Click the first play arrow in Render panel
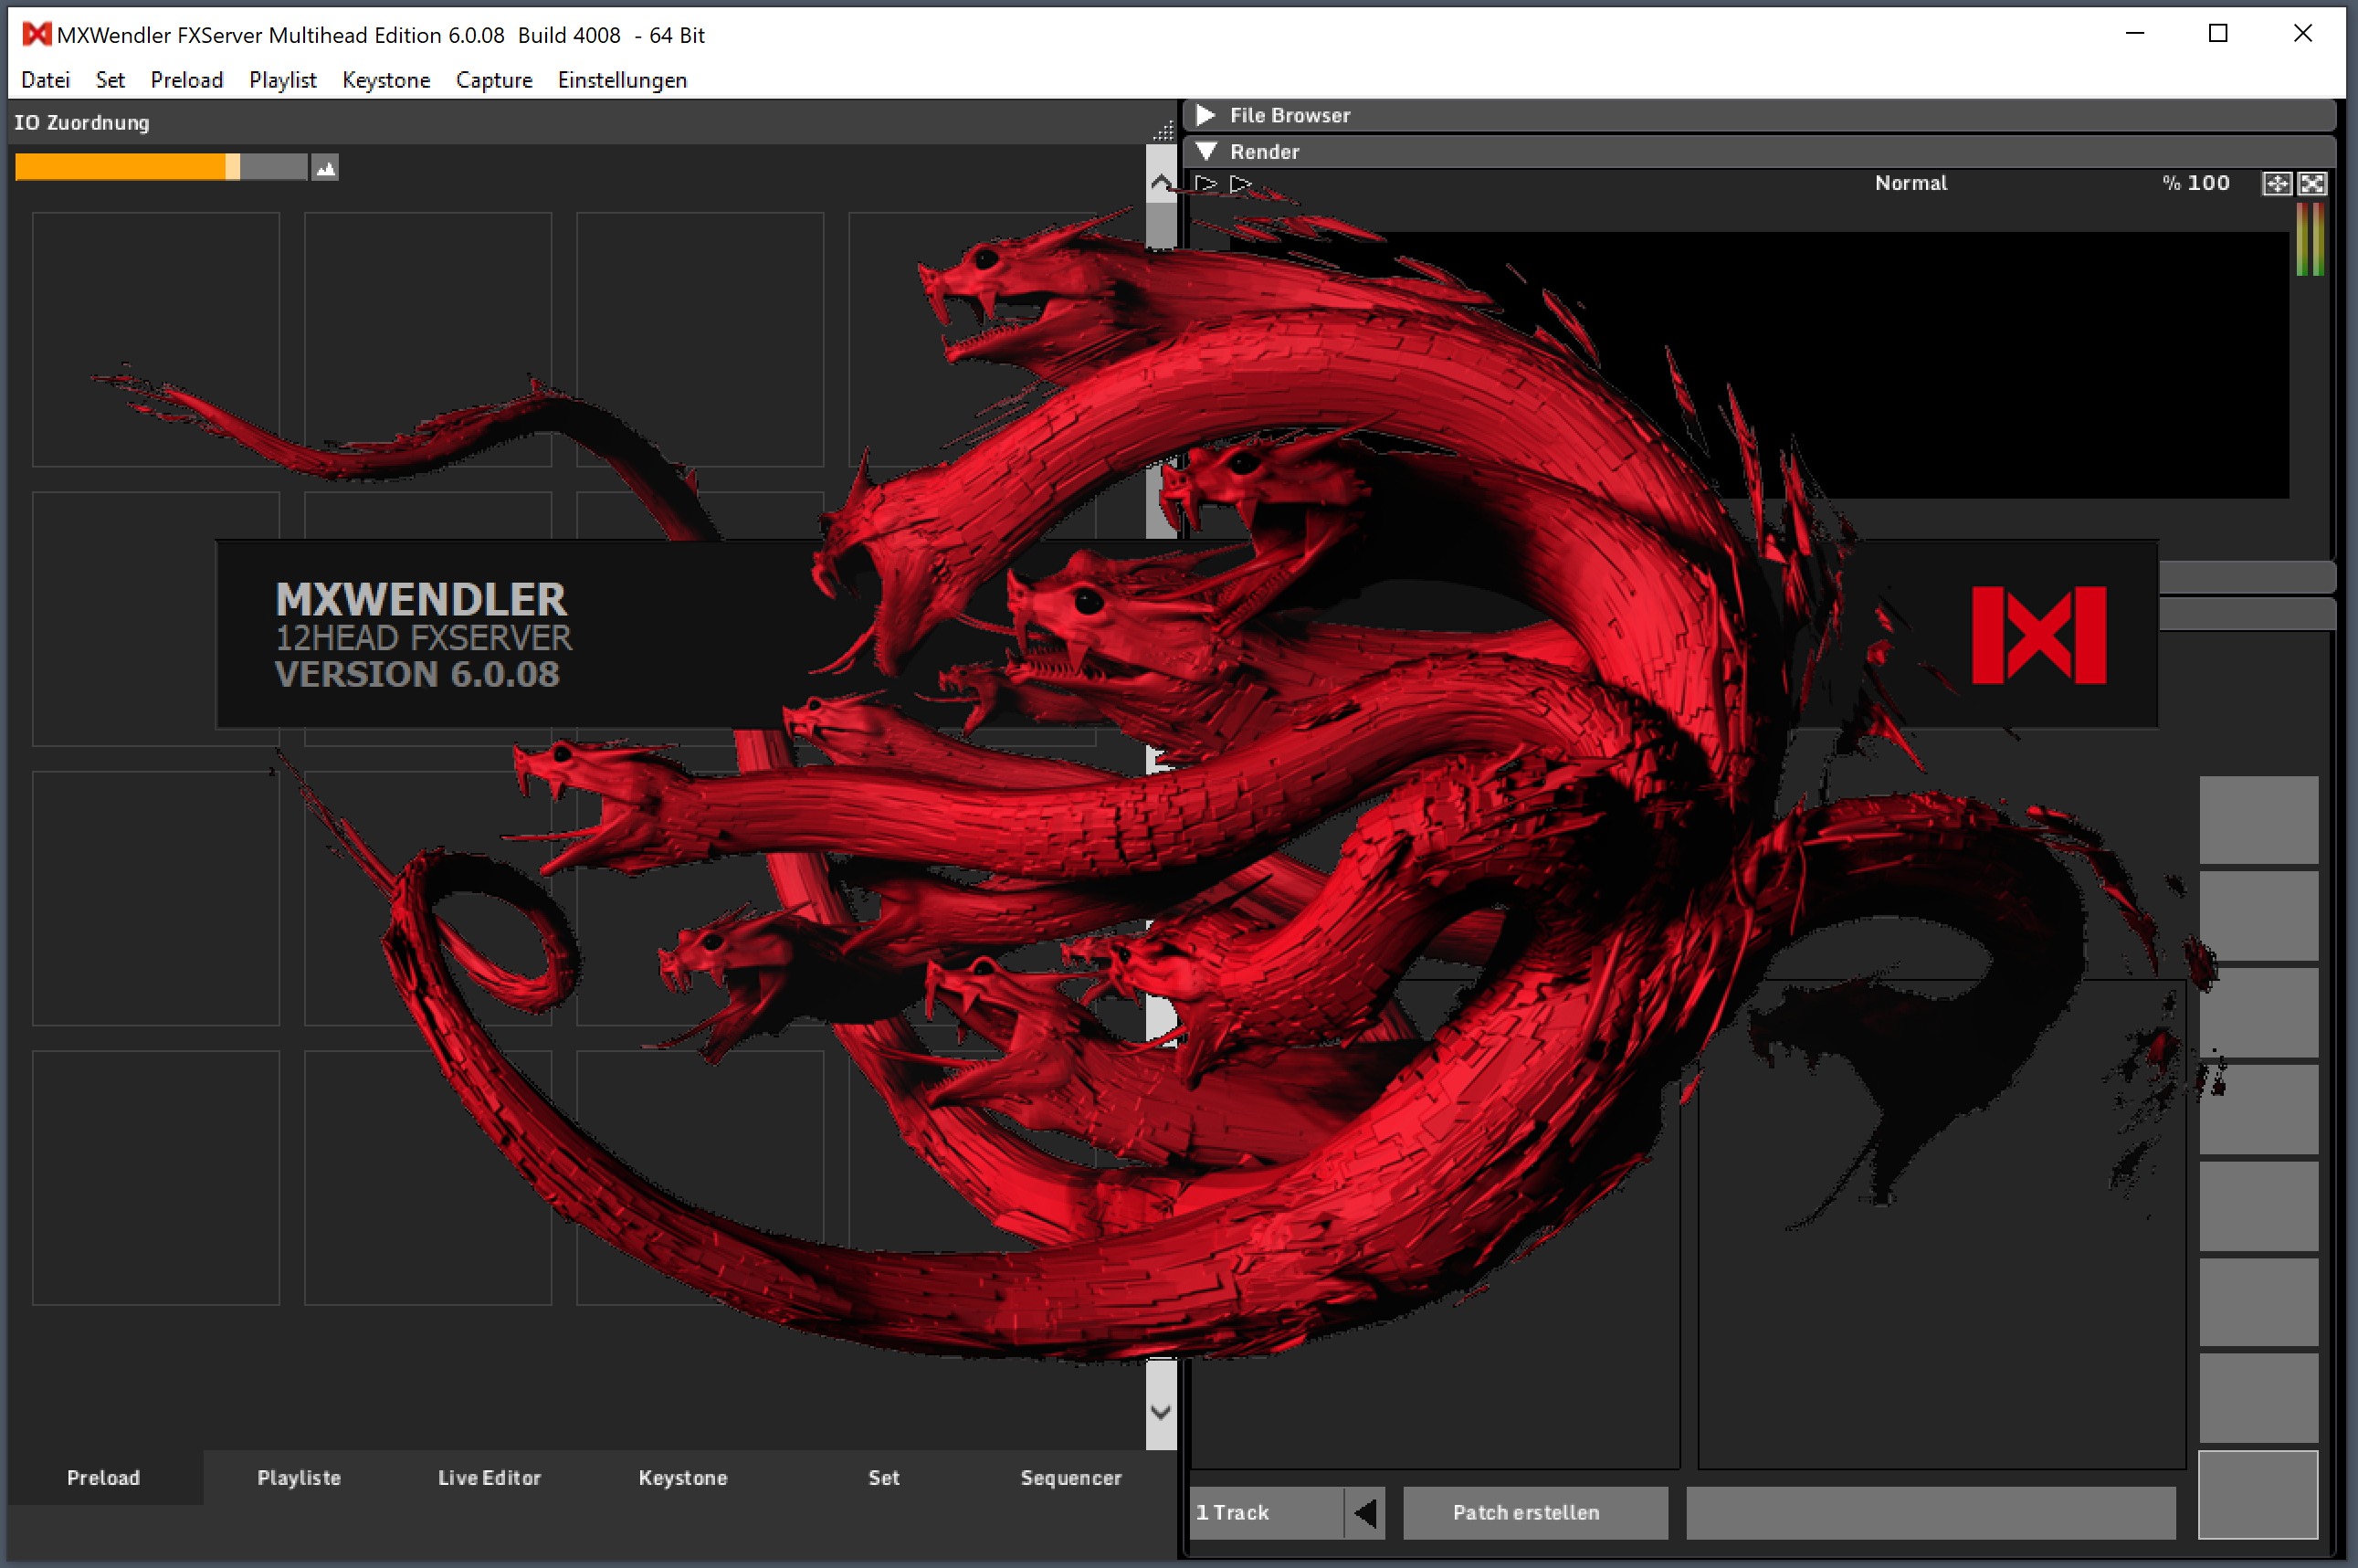The width and height of the screenshot is (2358, 1568). 1206,183
